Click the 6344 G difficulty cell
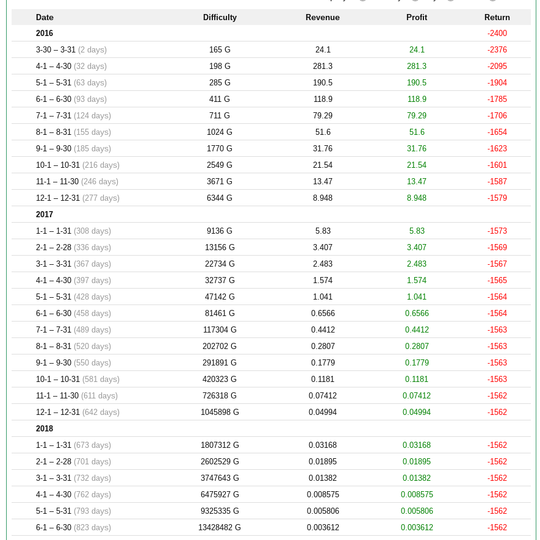Viewport: 540px width, 540px height. point(220,198)
